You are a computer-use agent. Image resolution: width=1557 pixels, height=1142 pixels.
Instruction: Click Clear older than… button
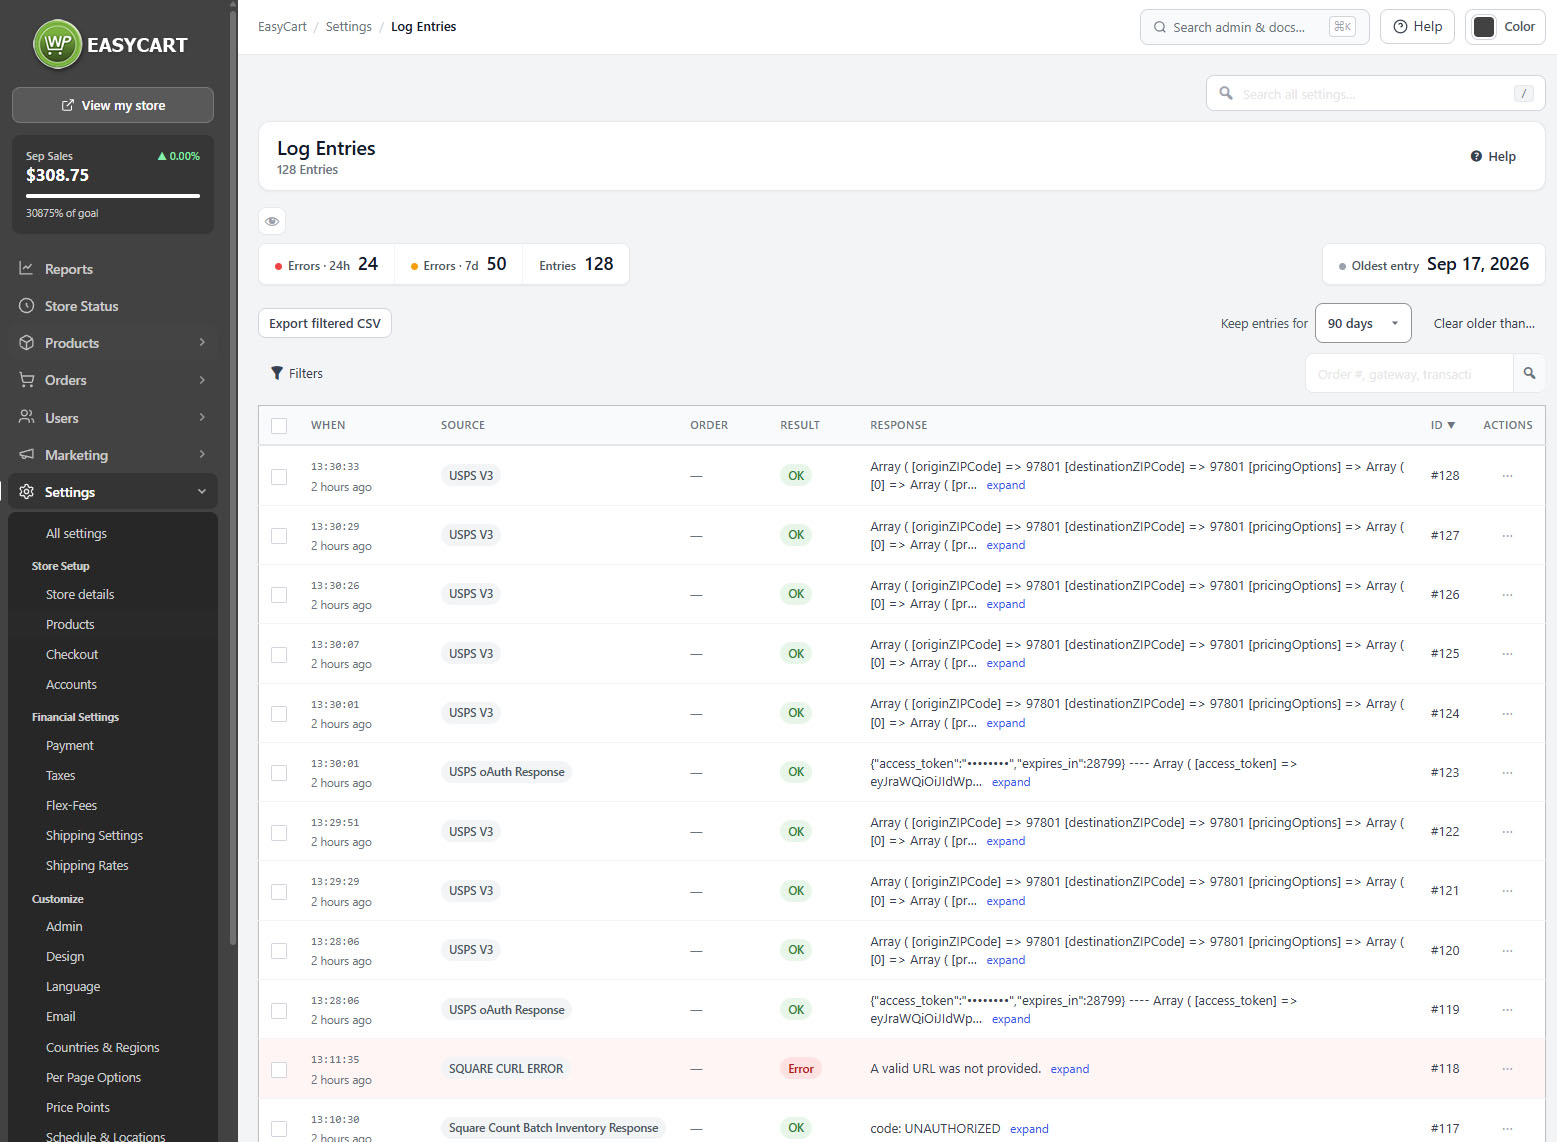[x=1484, y=323]
